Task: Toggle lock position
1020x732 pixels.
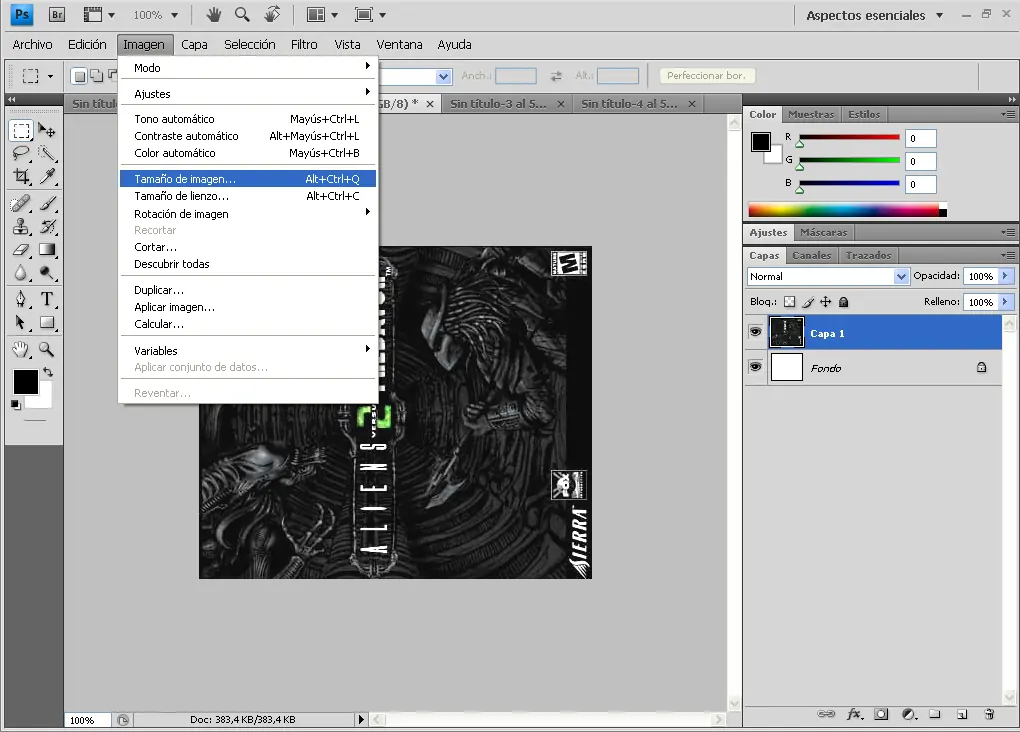Action: pyautogui.click(x=825, y=302)
